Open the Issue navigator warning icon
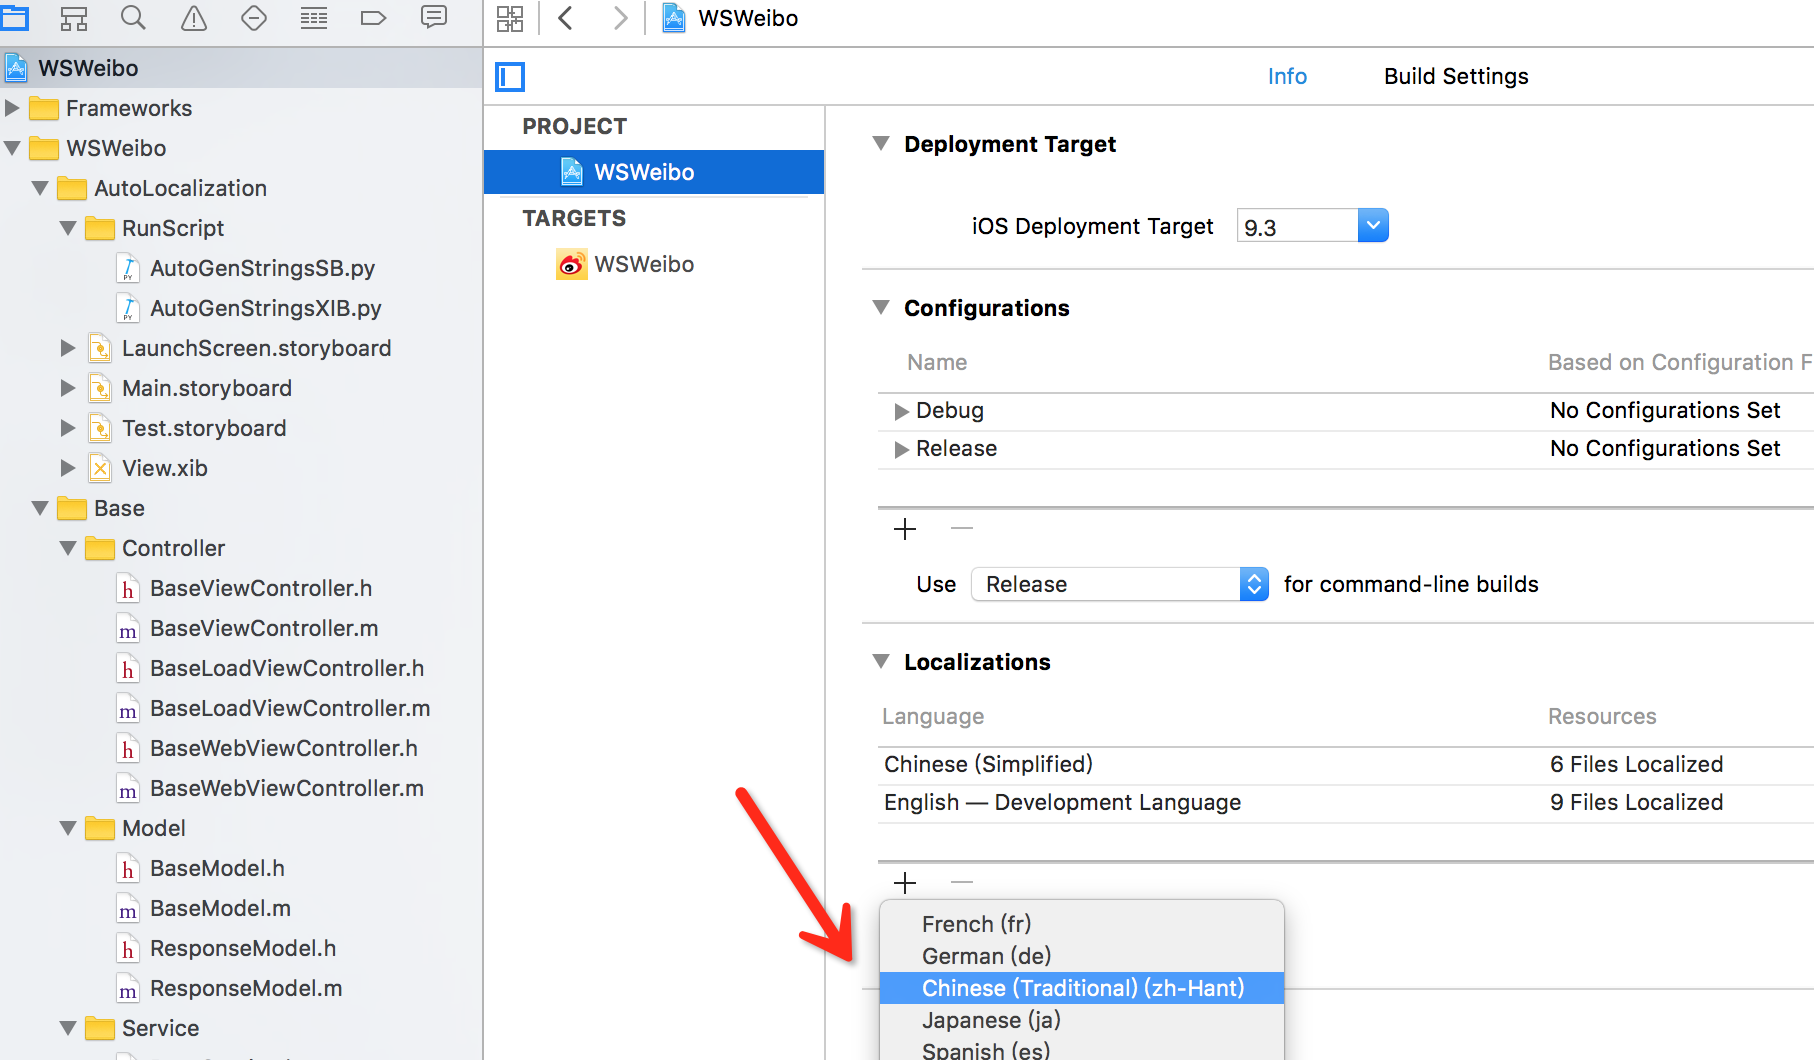 click(x=194, y=17)
